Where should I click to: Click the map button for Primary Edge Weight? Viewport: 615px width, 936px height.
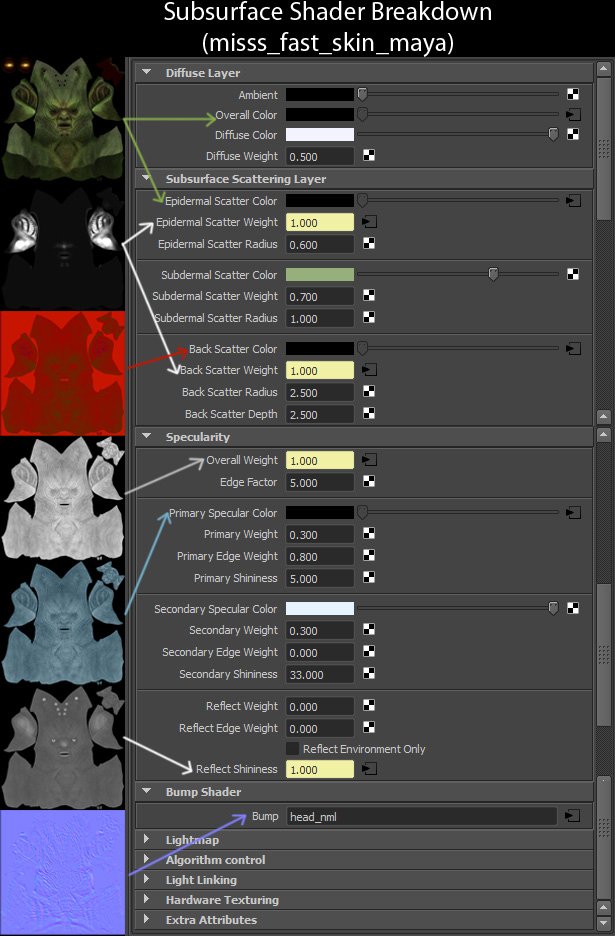tap(369, 556)
